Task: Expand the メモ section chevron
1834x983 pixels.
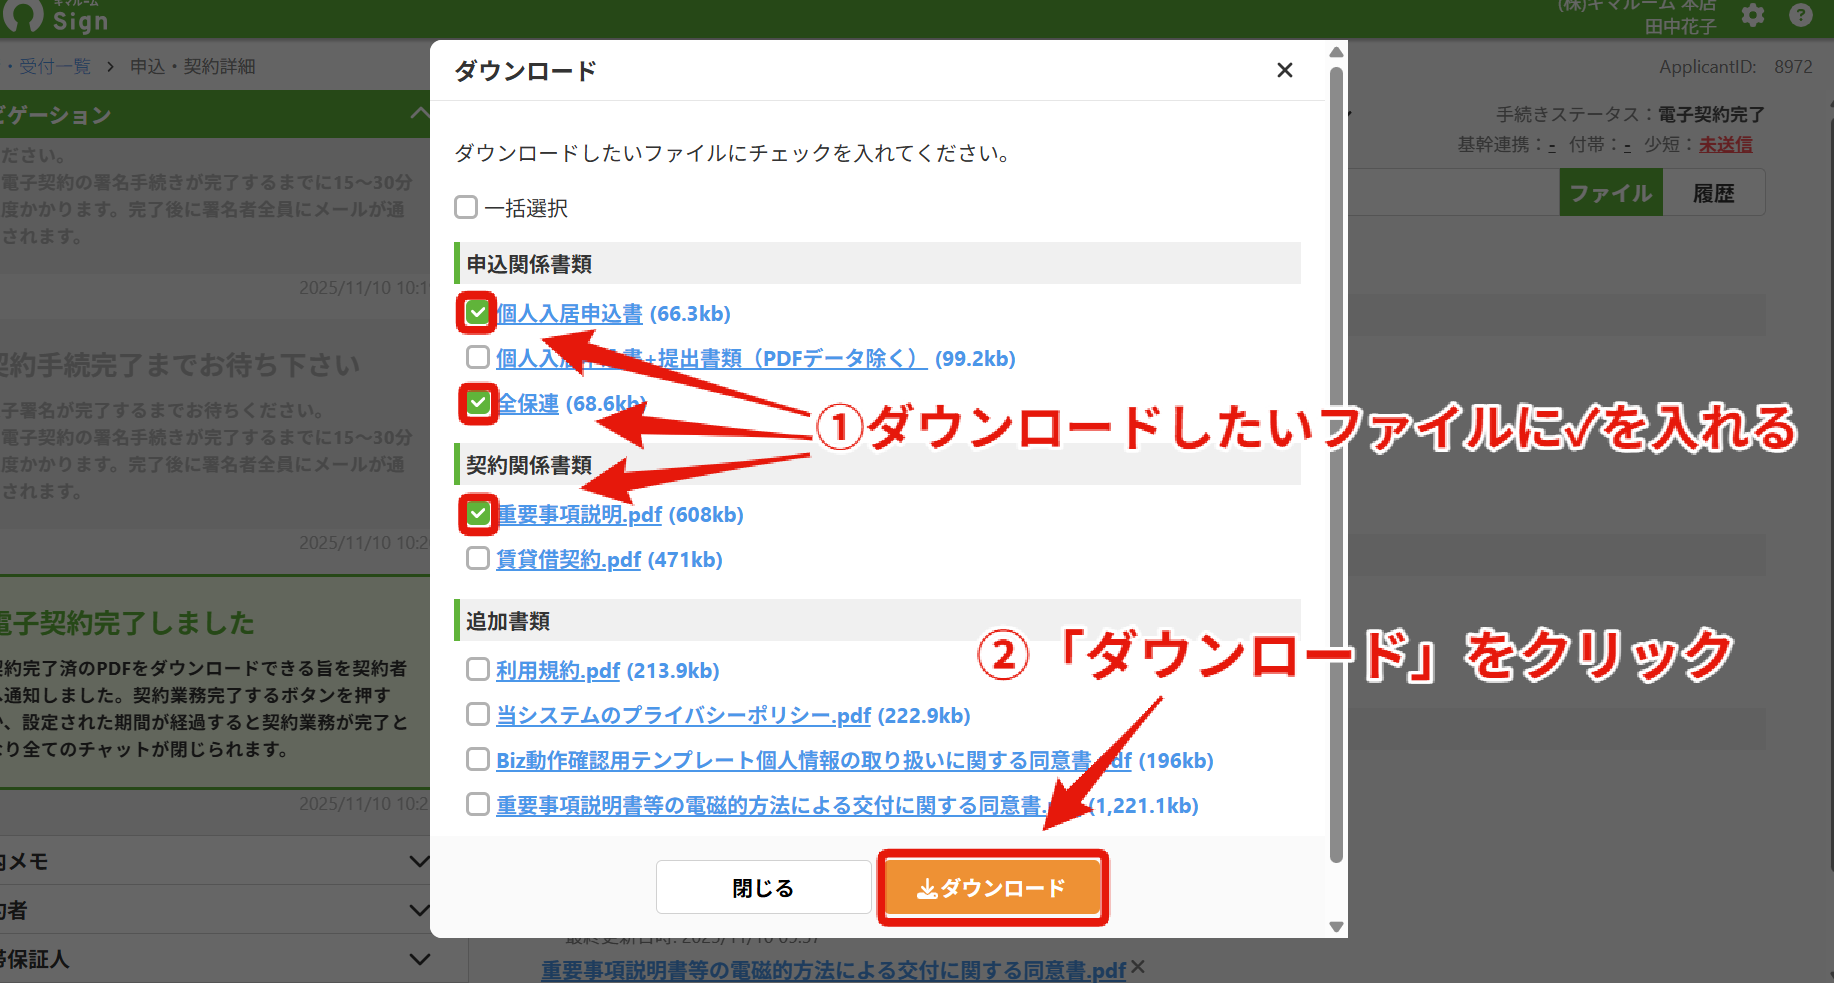Action: pos(419,861)
